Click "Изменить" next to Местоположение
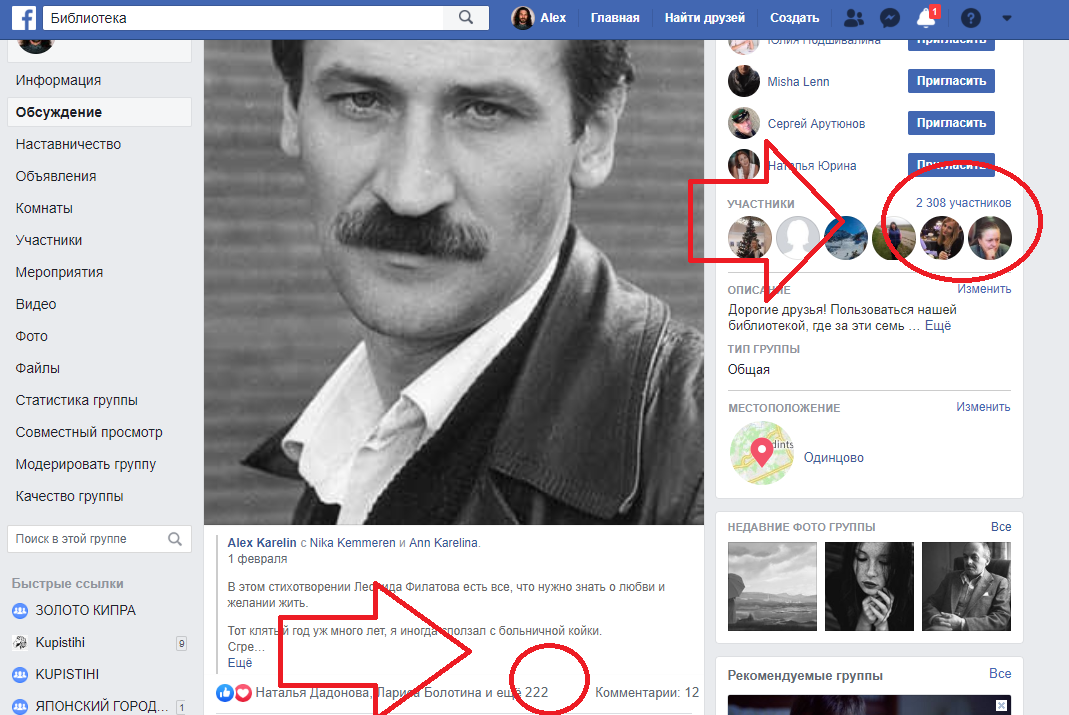Viewport: 1069px width, 715px height. [983, 407]
